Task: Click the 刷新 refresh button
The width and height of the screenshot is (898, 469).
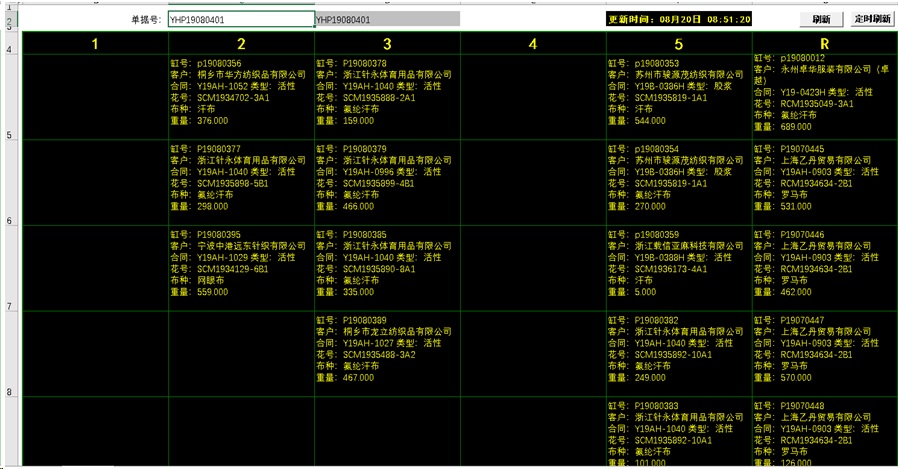Action: click(x=821, y=19)
